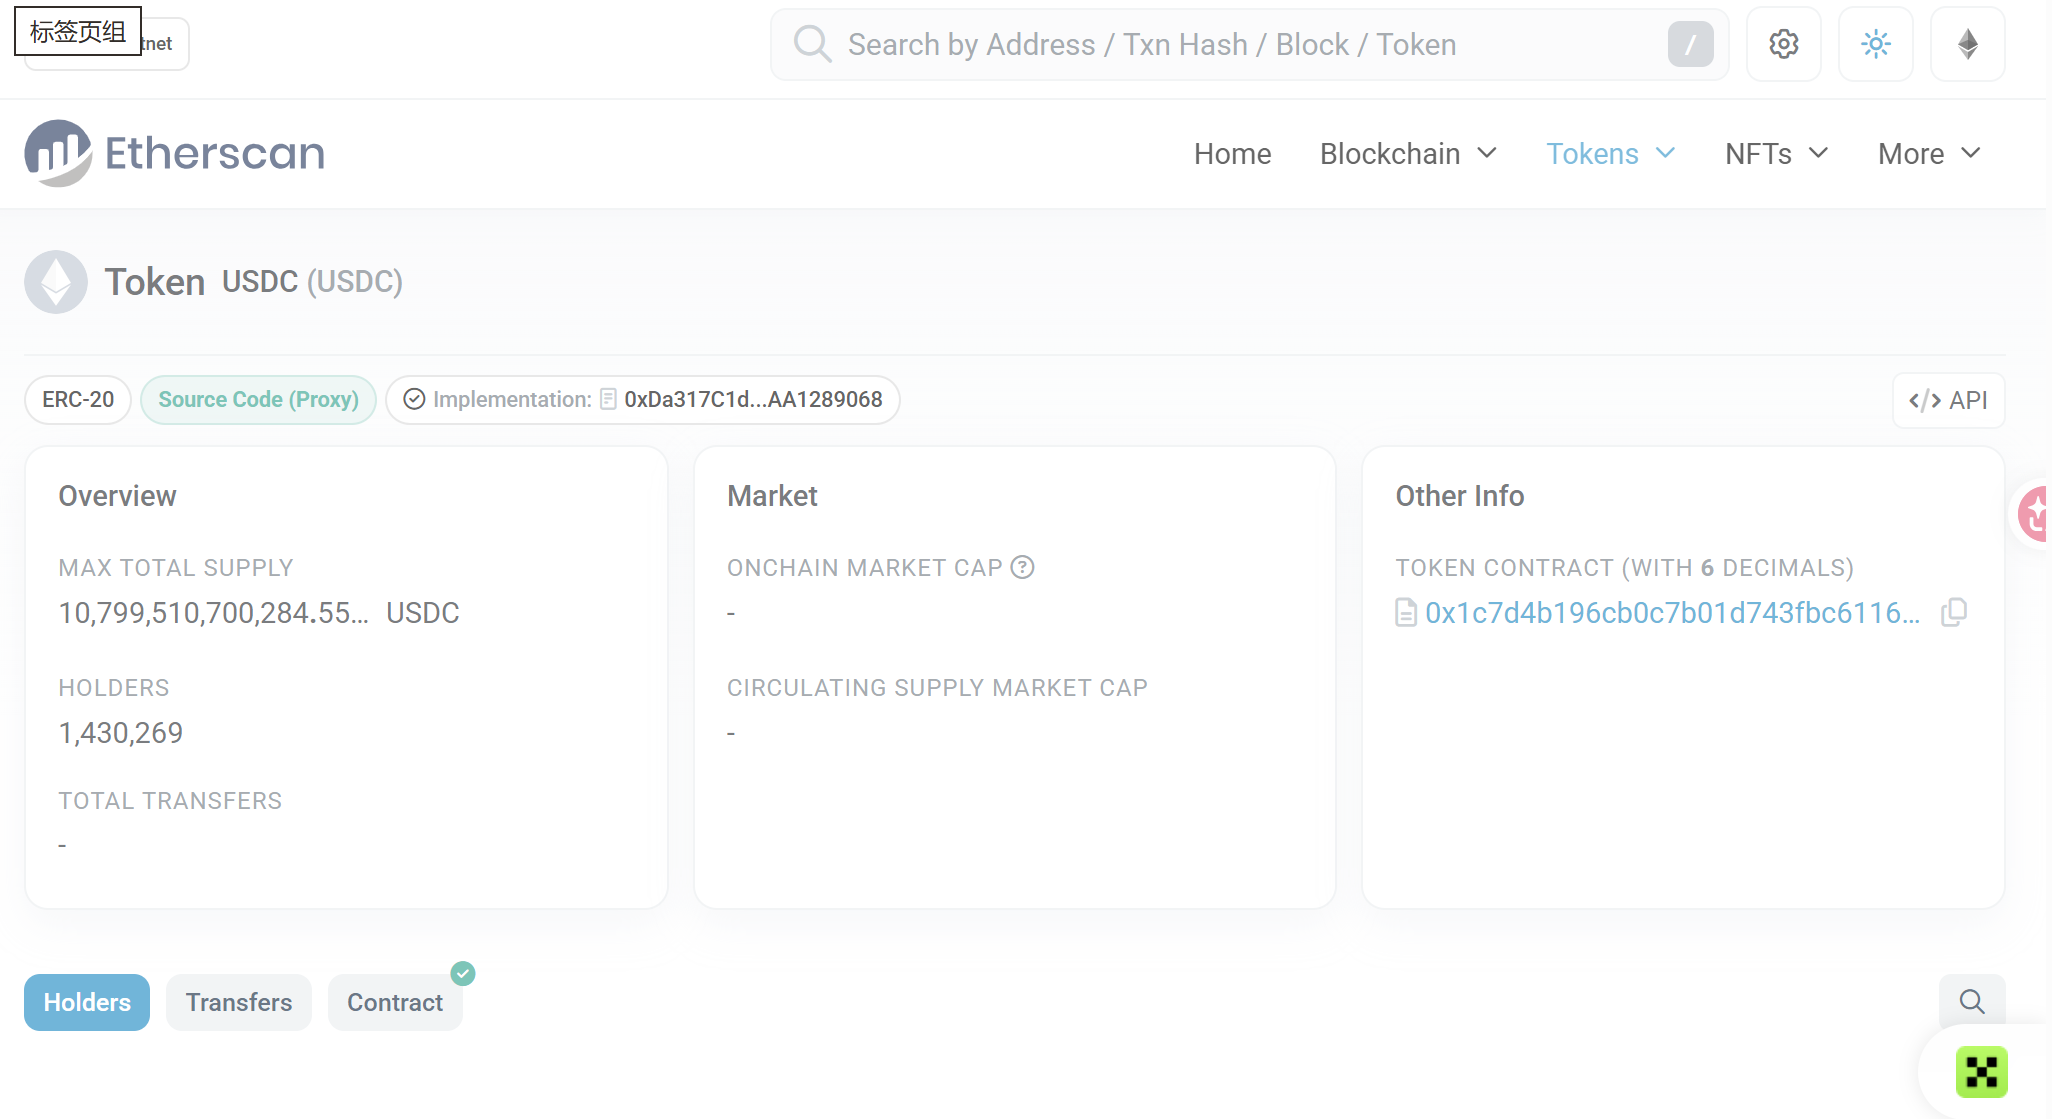Open the Ethereum network selector icon
Image resolution: width=2052 pixels, height=1119 pixels.
(x=1967, y=44)
